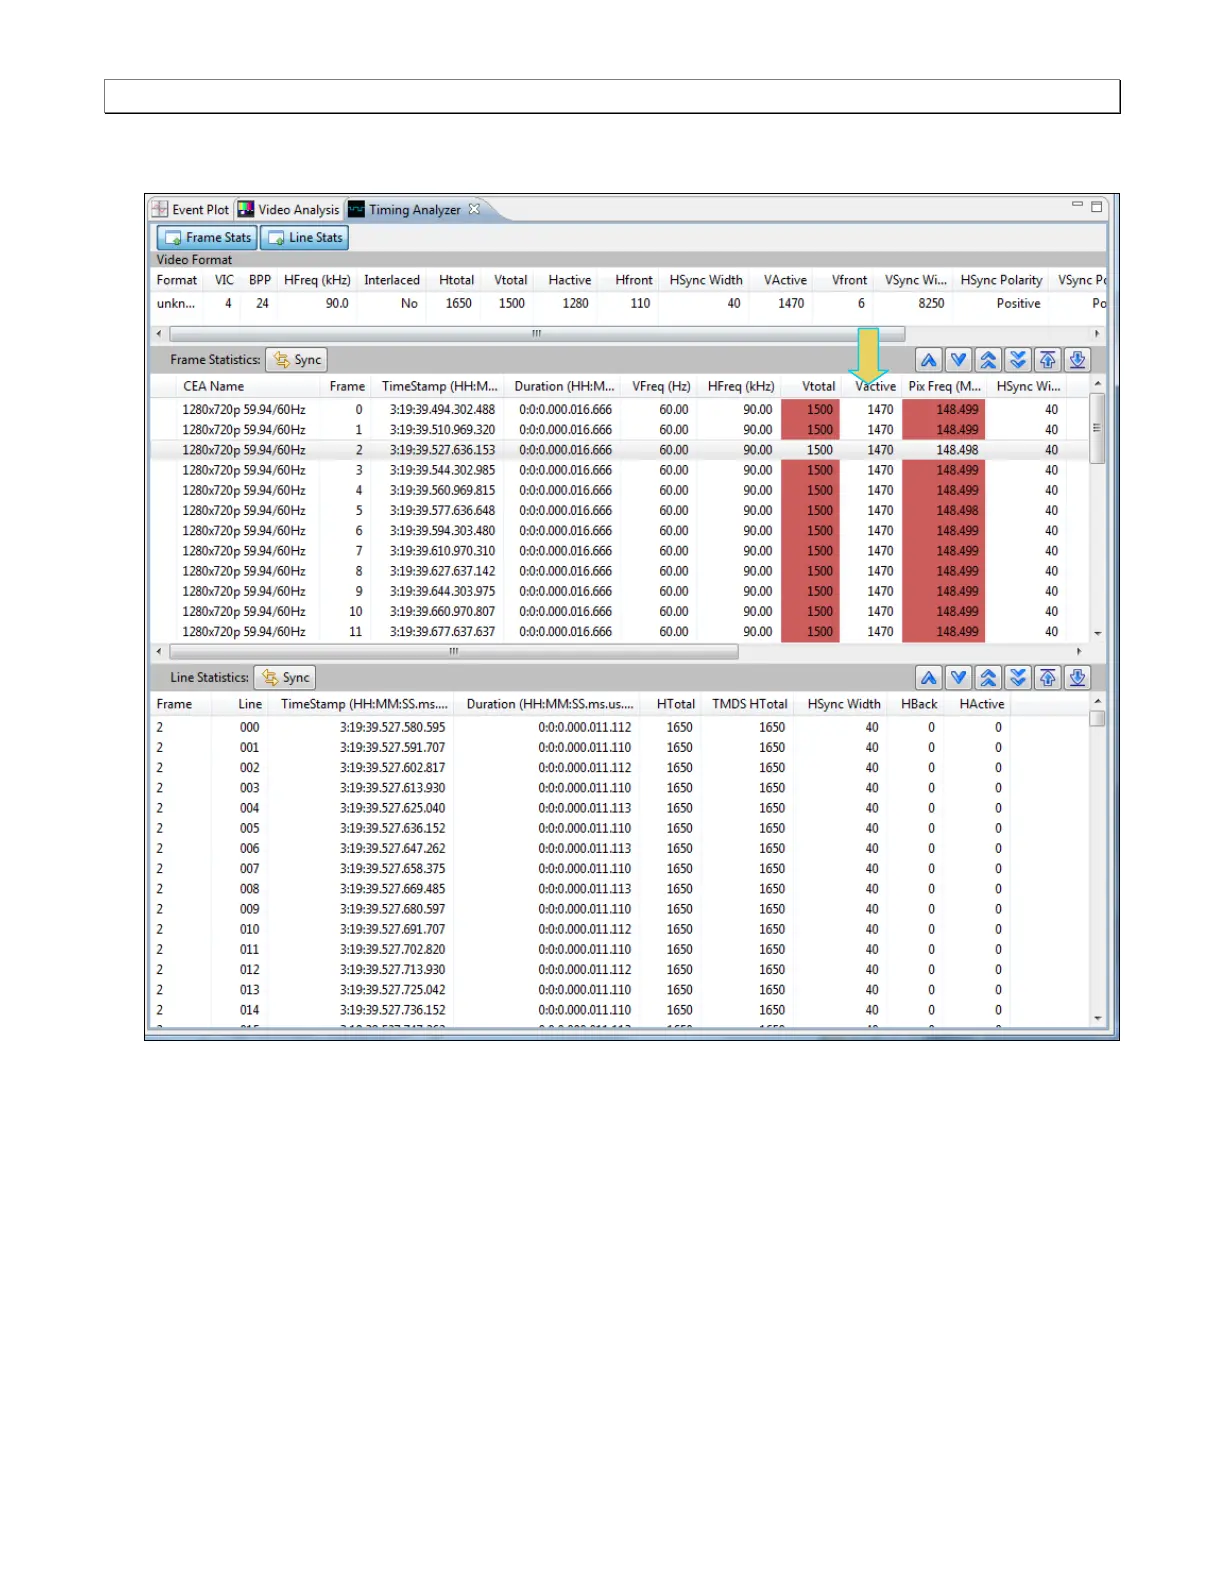This screenshot has height=1584, width=1224.
Task: Select highlighted frame 2 row
Action: pyautogui.click(x=619, y=450)
